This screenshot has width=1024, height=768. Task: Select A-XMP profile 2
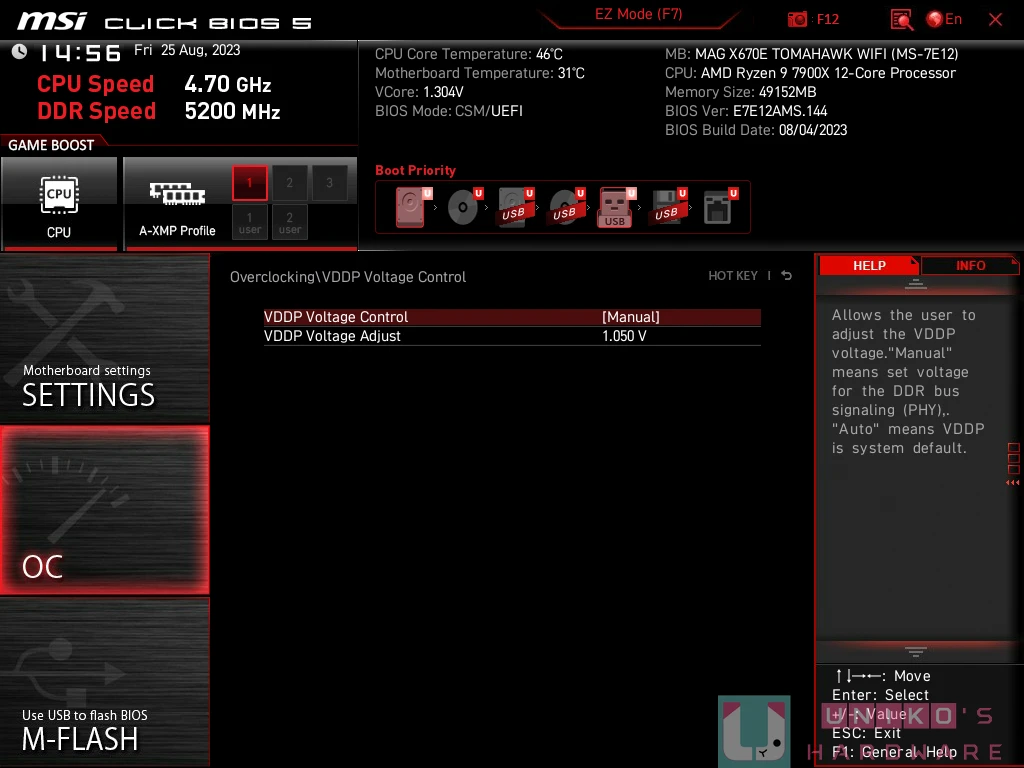click(x=289, y=183)
